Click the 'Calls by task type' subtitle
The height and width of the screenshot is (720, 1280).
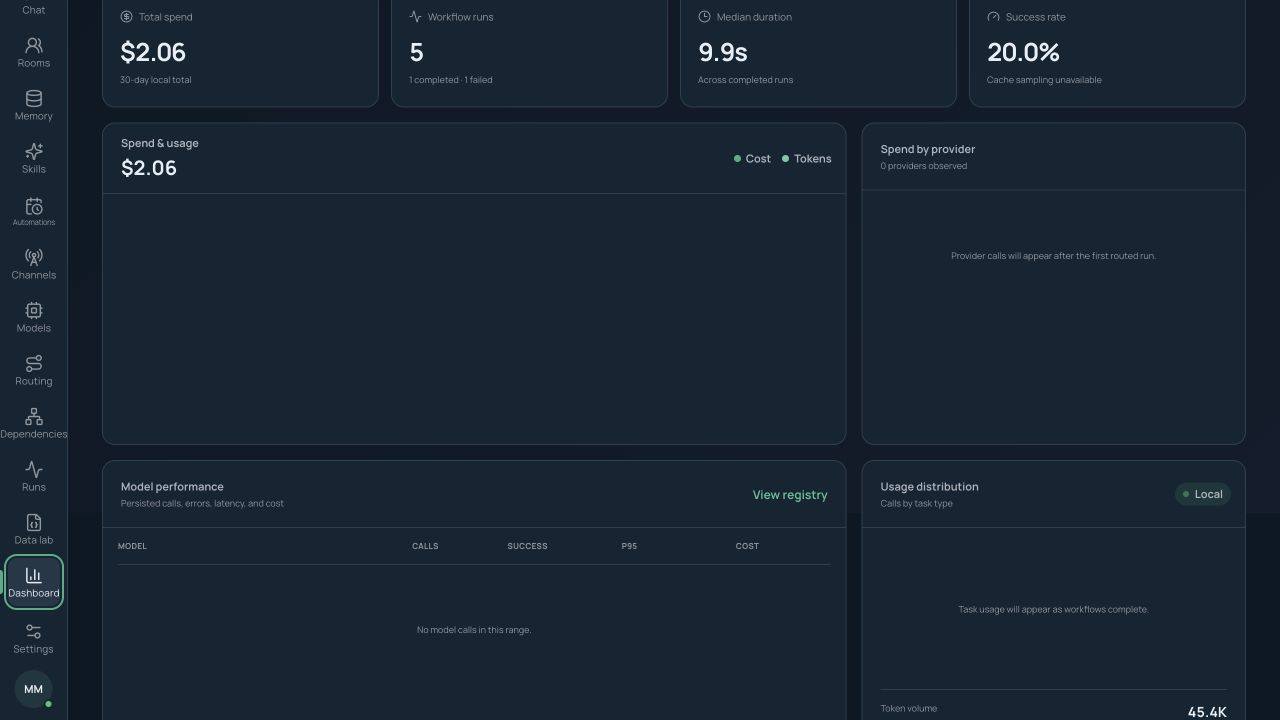pyautogui.click(x=916, y=504)
